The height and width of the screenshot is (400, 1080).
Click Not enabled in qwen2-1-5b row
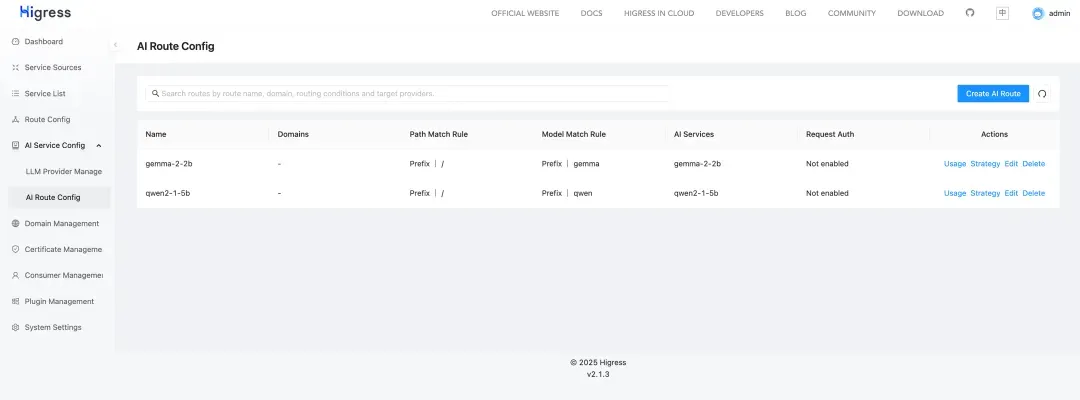coord(827,193)
